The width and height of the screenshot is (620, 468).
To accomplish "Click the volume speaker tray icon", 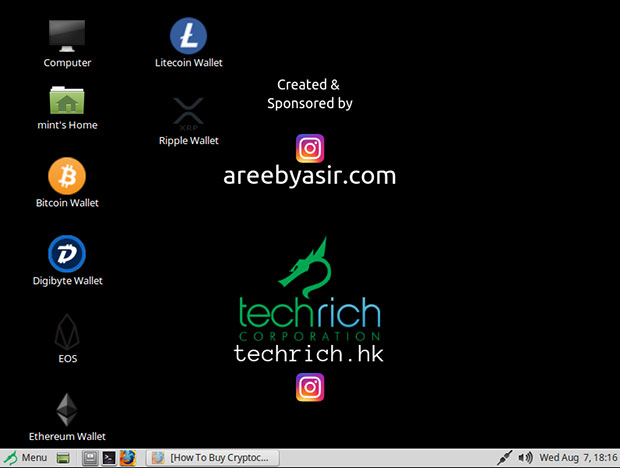I will [525, 458].
